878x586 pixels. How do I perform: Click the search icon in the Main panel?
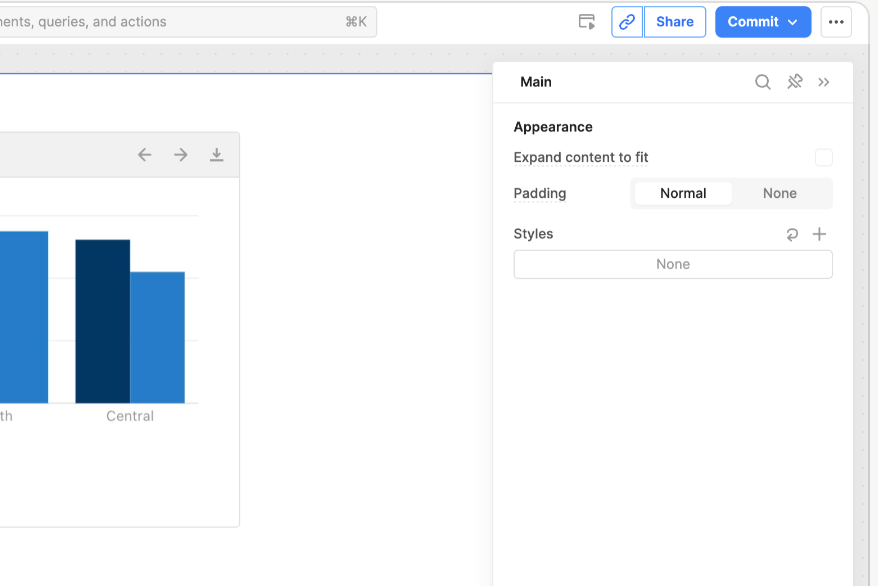point(763,82)
